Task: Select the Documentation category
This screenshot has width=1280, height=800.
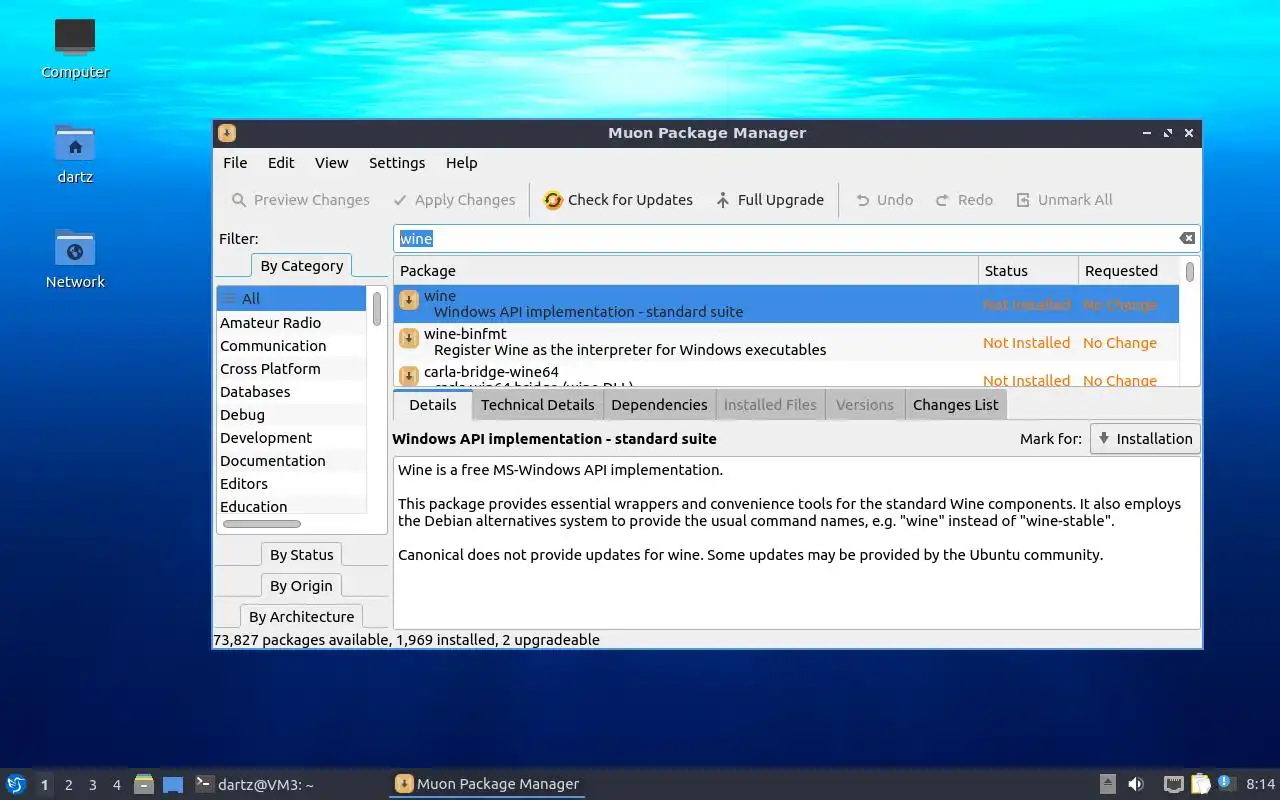Action: [292, 461]
